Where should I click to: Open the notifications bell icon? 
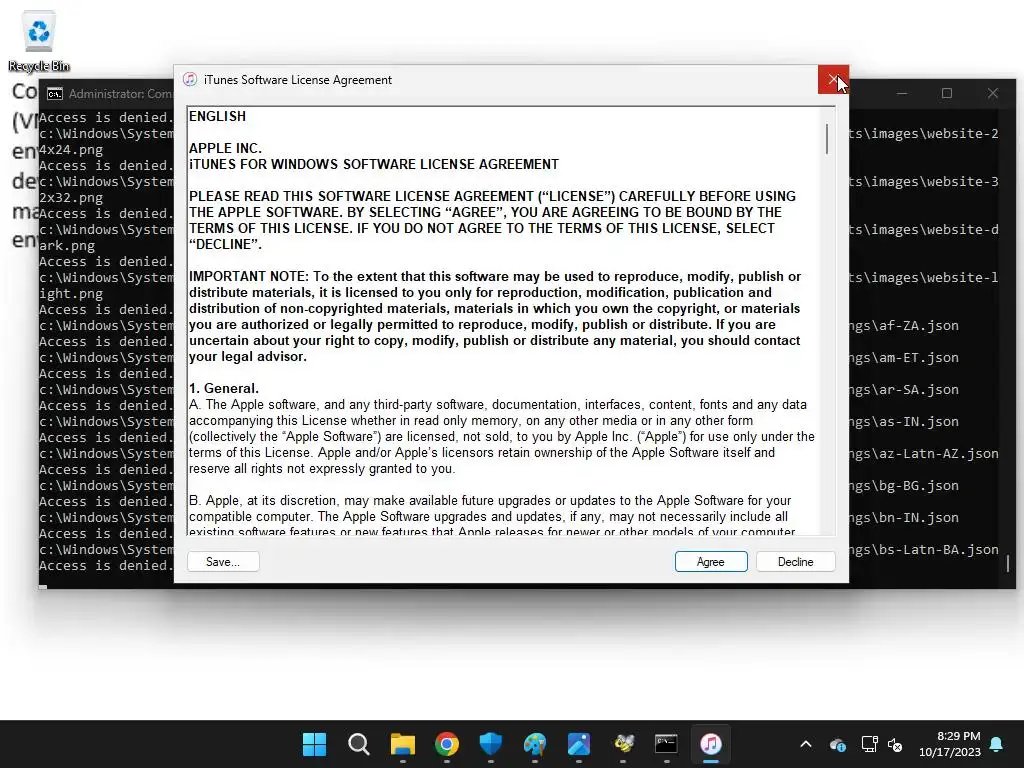pyautogui.click(x=997, y=744)
